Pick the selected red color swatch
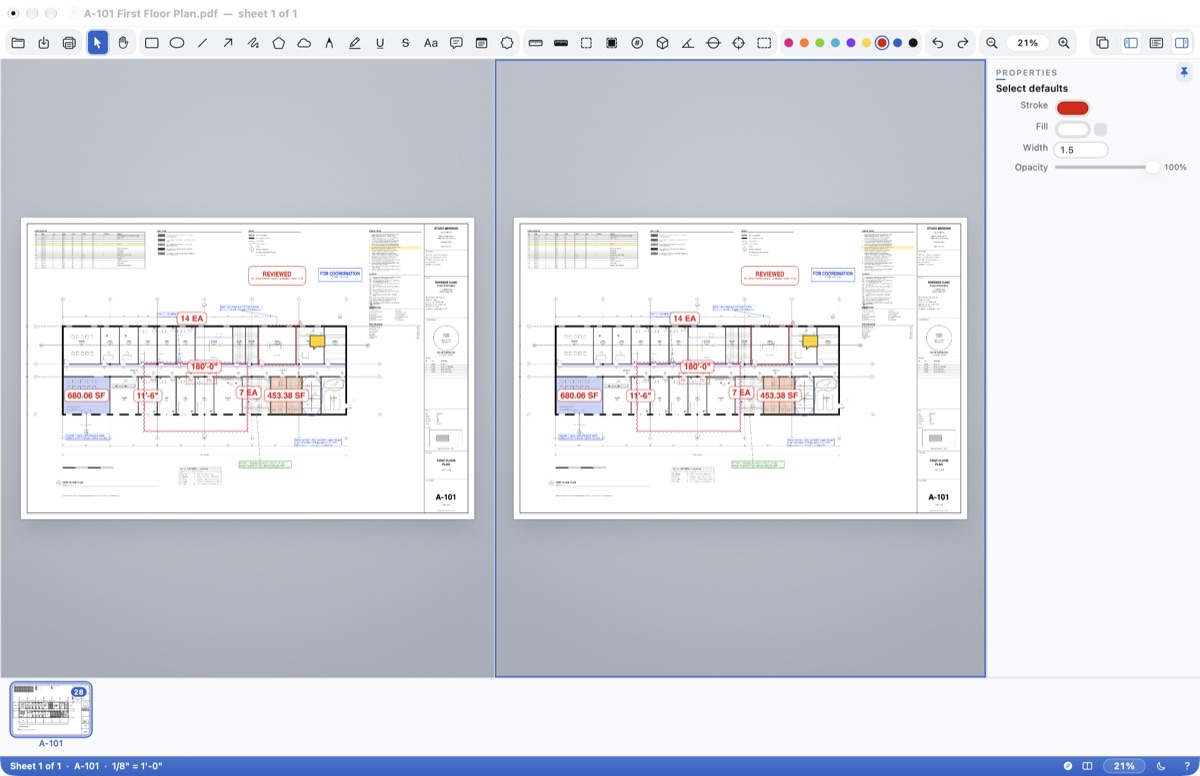1200x776 pixels. tap(882, 43)
